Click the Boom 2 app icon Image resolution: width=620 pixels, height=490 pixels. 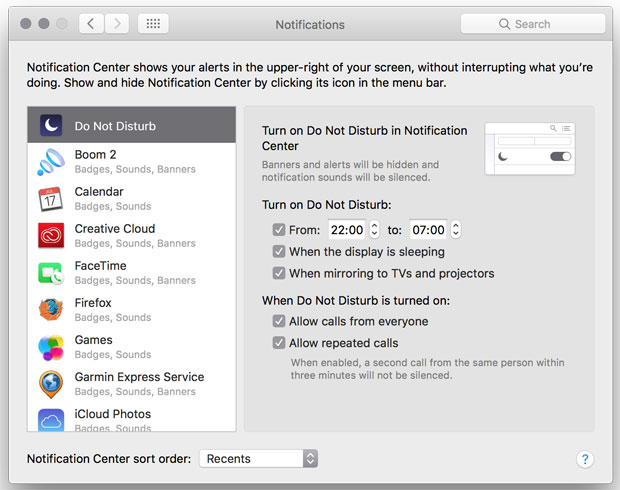51,162
